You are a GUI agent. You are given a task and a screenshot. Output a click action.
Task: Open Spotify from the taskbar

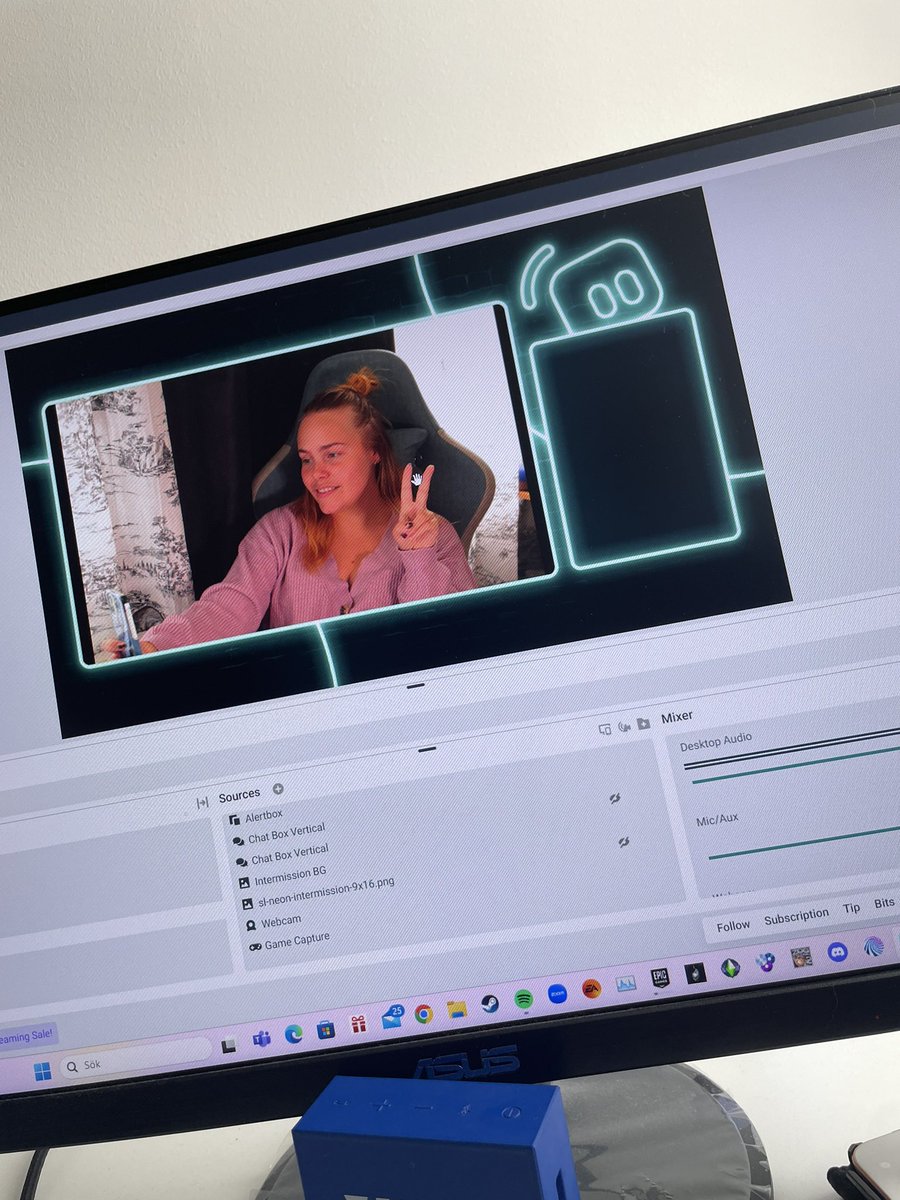coord(523,998)
